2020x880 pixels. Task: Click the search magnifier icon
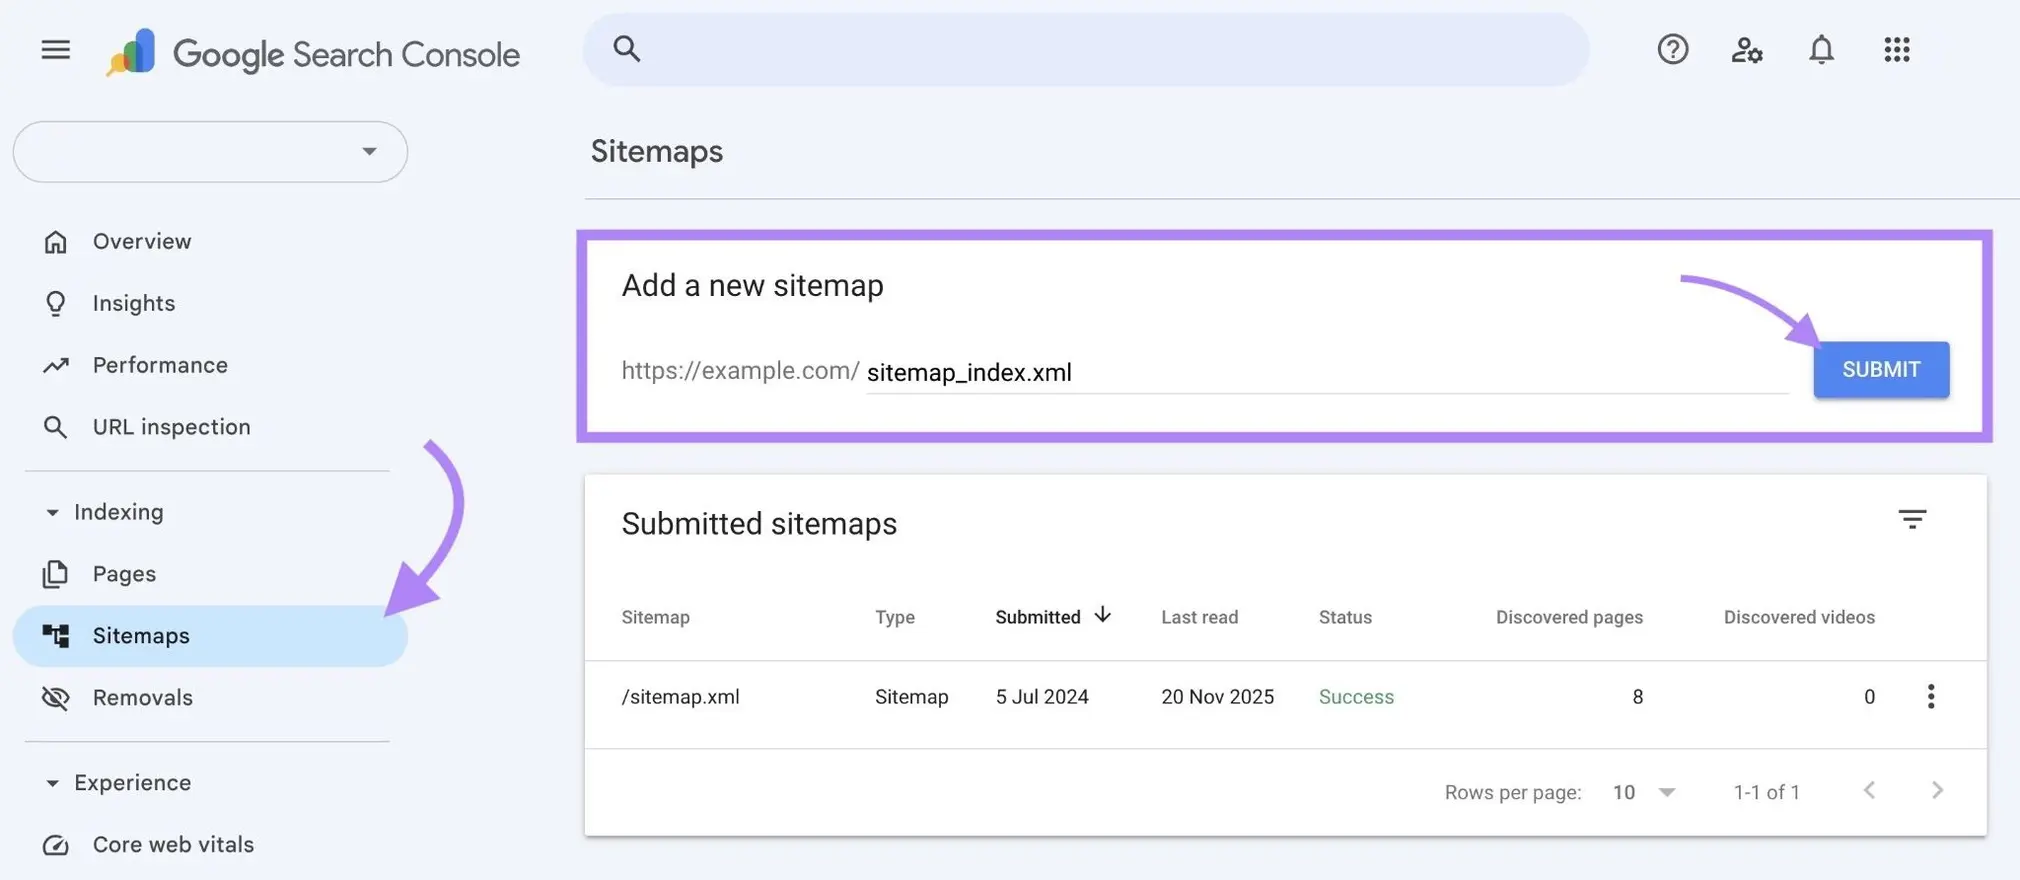[x=626, y=48]
